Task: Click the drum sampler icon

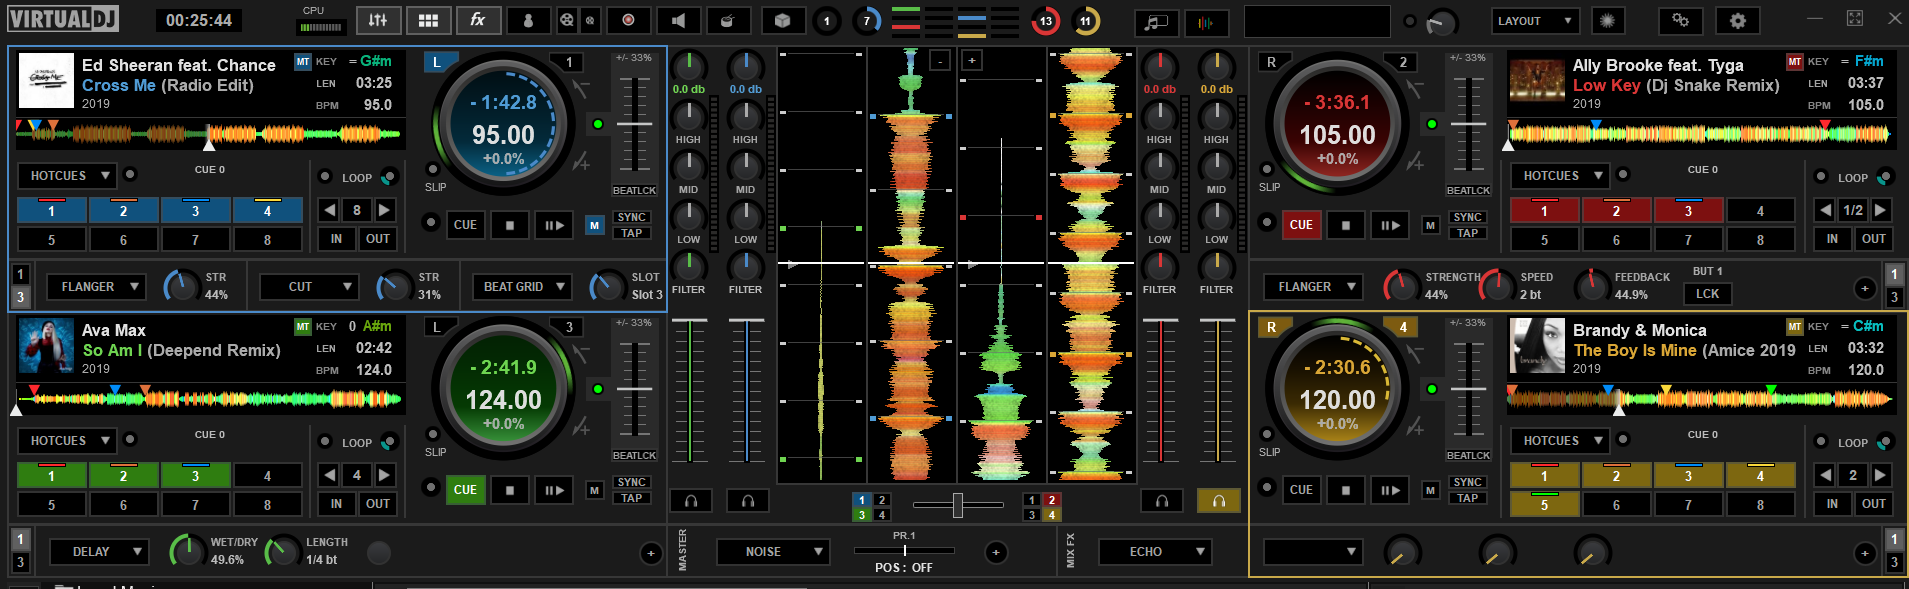Action: [728, 20]
